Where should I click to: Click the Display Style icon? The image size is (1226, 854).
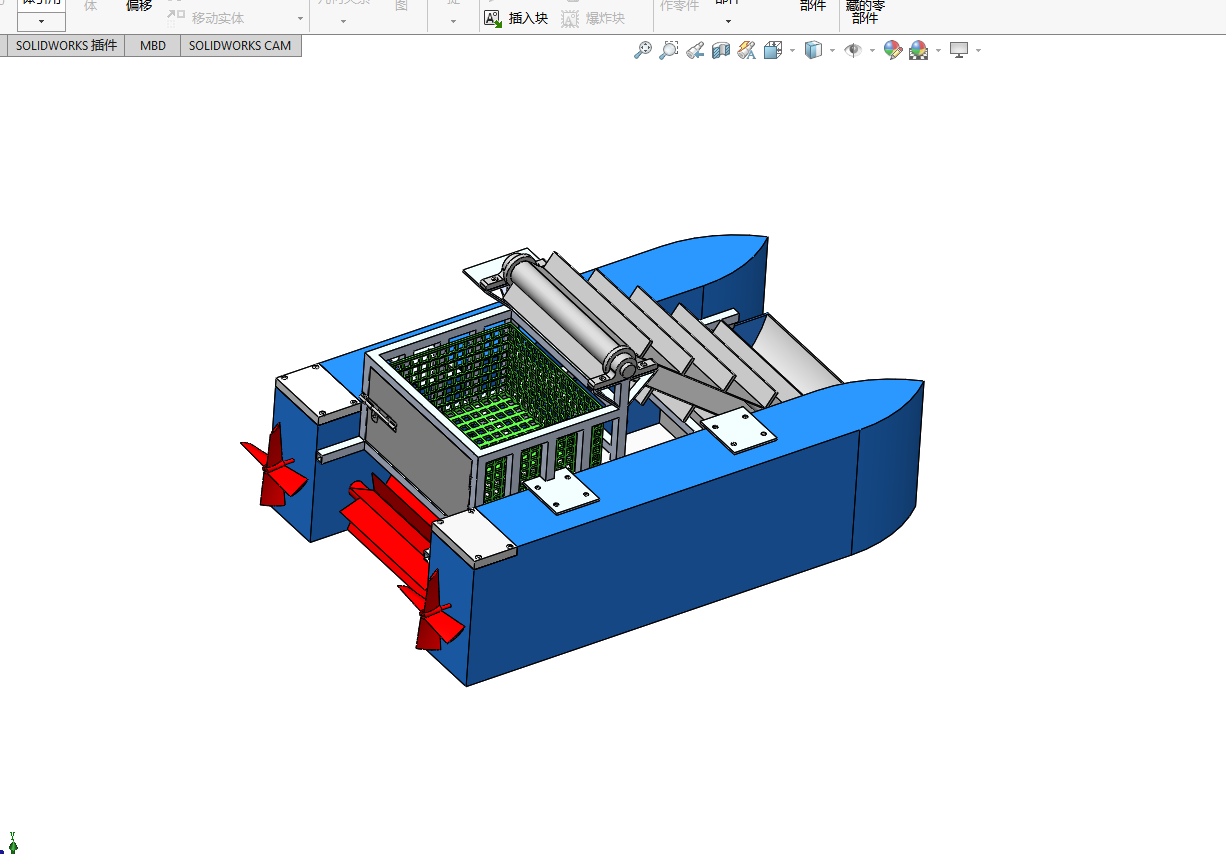pos(813,50)
